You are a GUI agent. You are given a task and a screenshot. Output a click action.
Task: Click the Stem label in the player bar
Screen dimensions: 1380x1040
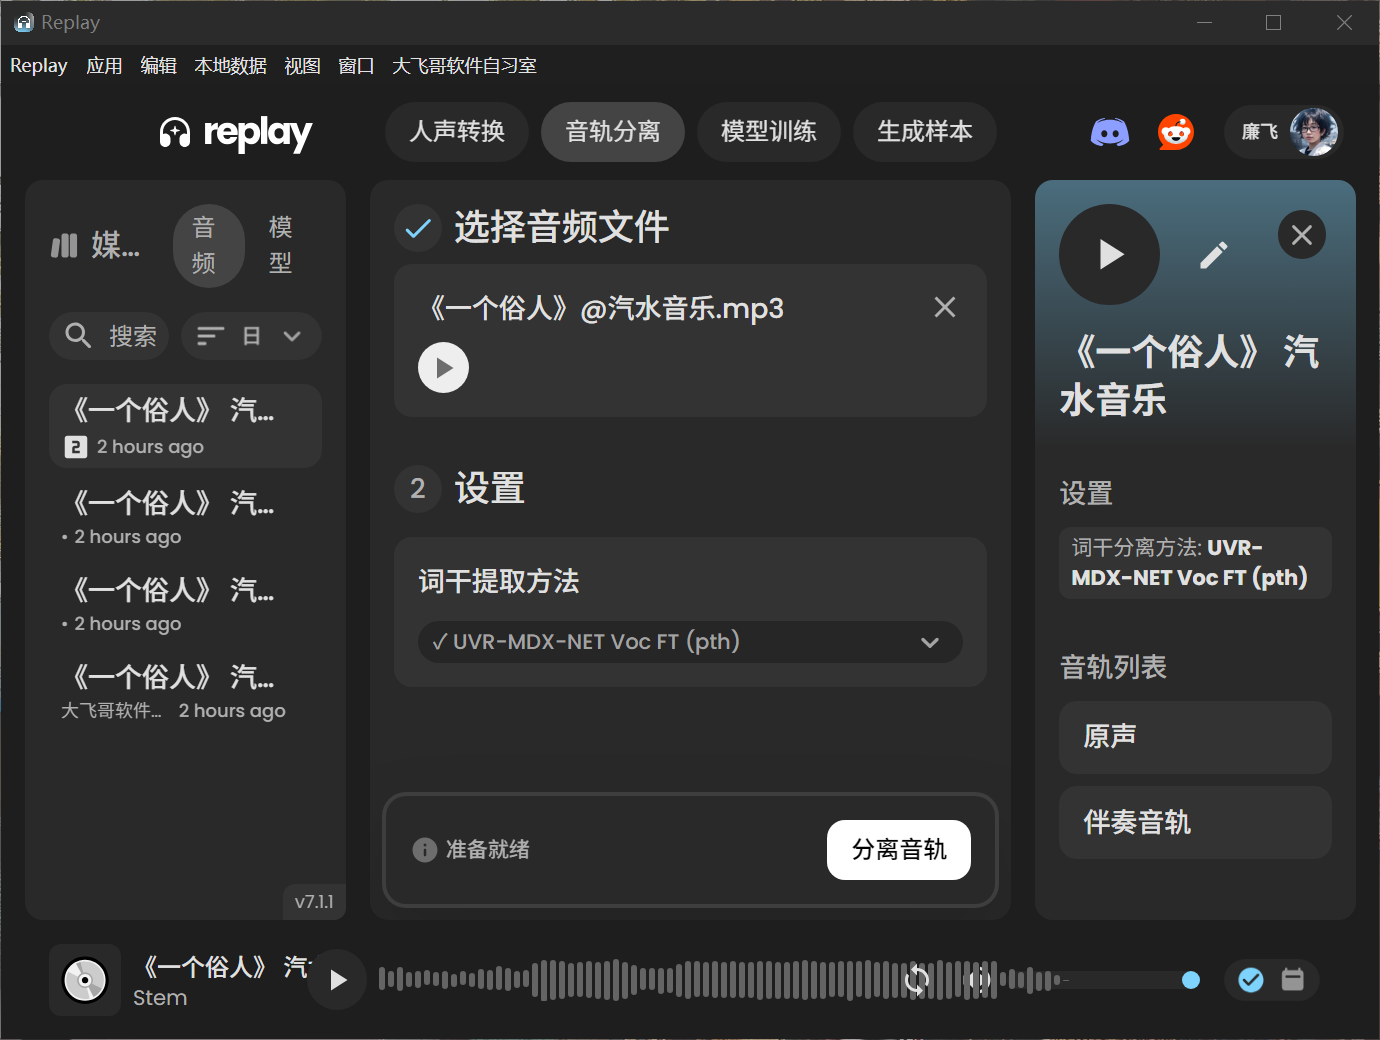point(160,998)
